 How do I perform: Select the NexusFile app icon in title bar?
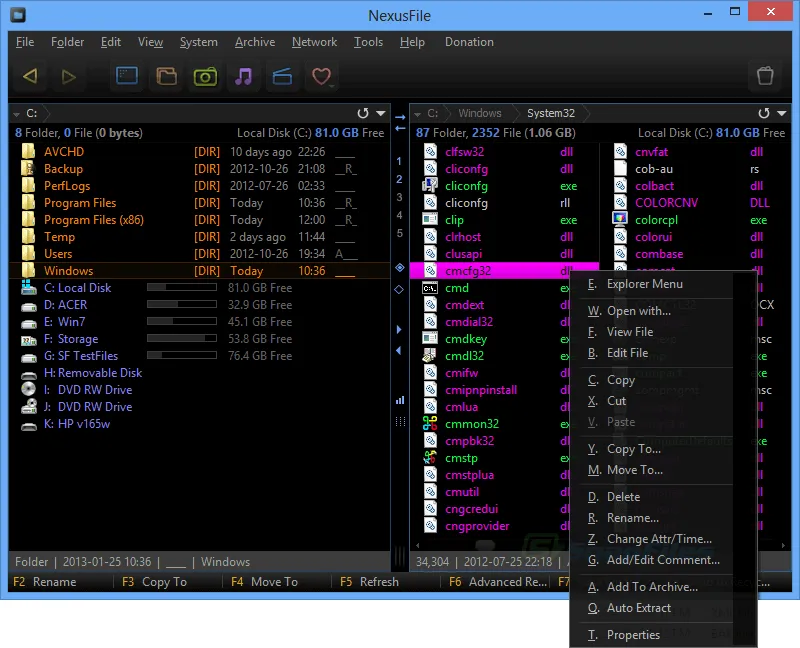click(17, 15)
